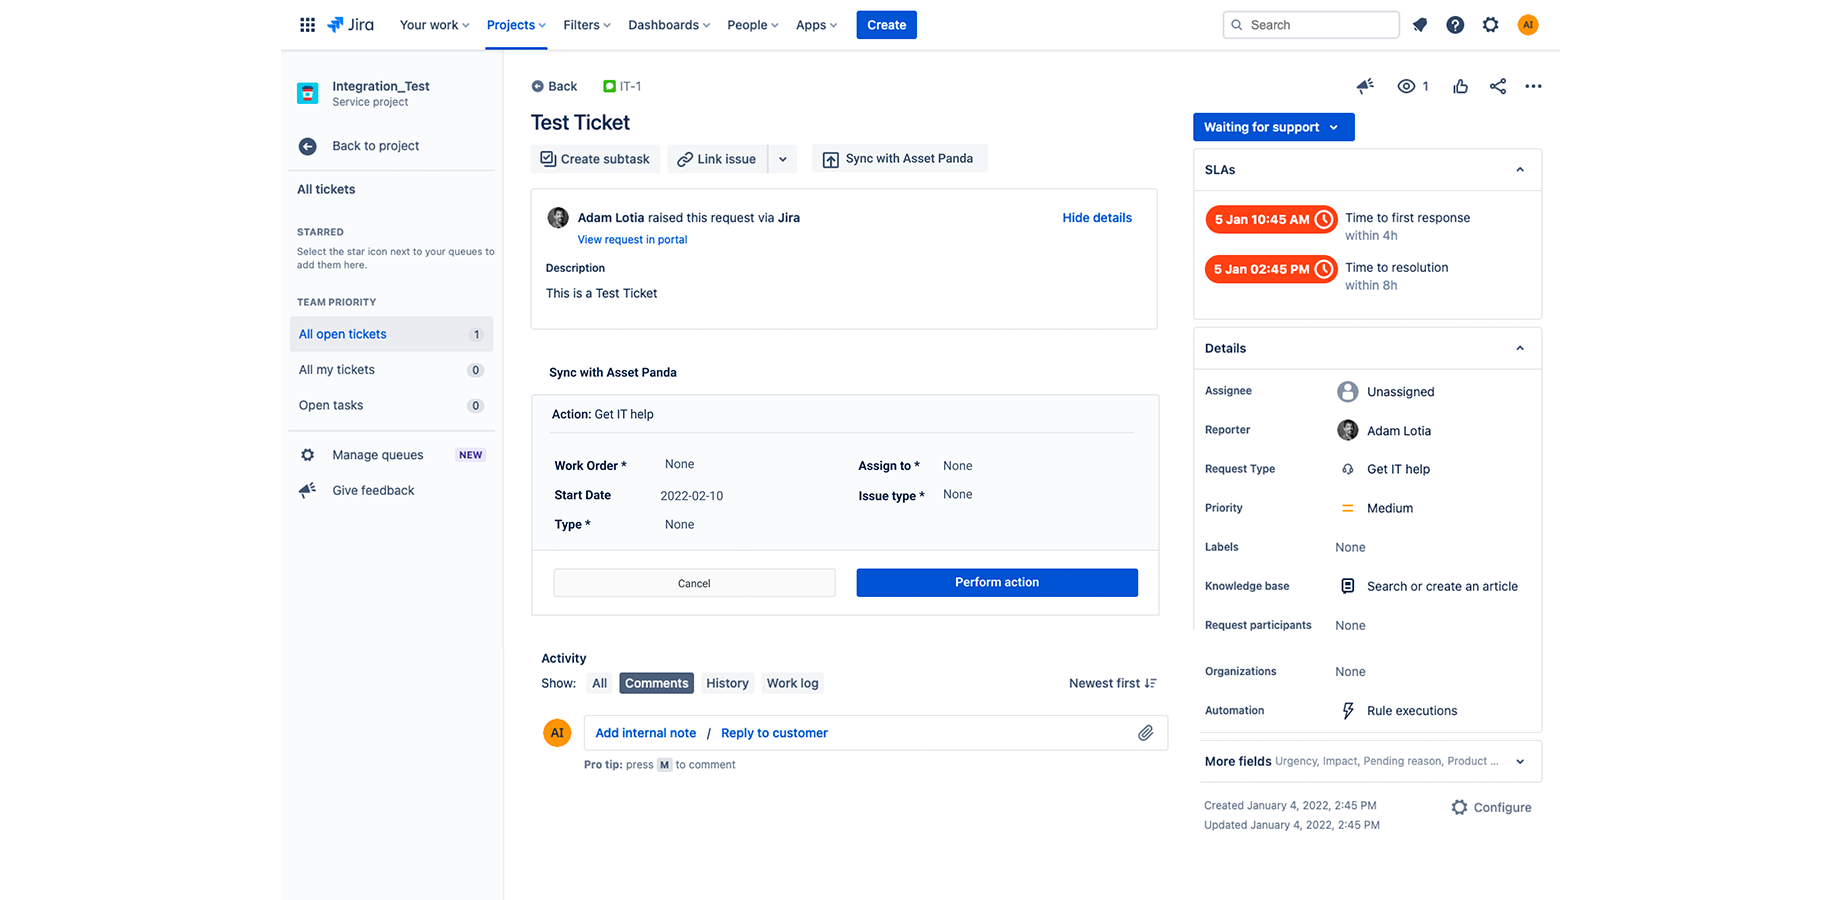This screenshot has width=1840, height=900.
Task: Open the Settings gear icon in top bar
Action: point(1491,25)
